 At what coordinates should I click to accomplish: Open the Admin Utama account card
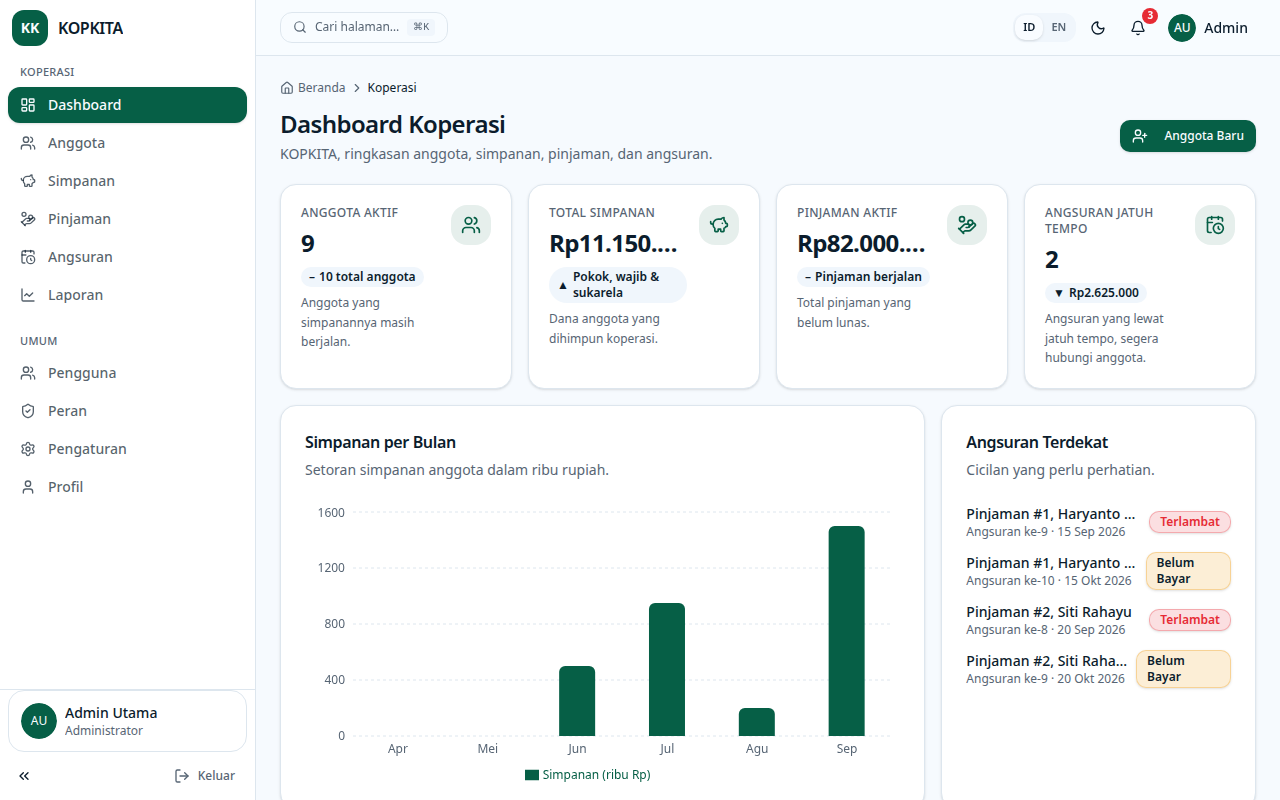[x=127, y=721]
